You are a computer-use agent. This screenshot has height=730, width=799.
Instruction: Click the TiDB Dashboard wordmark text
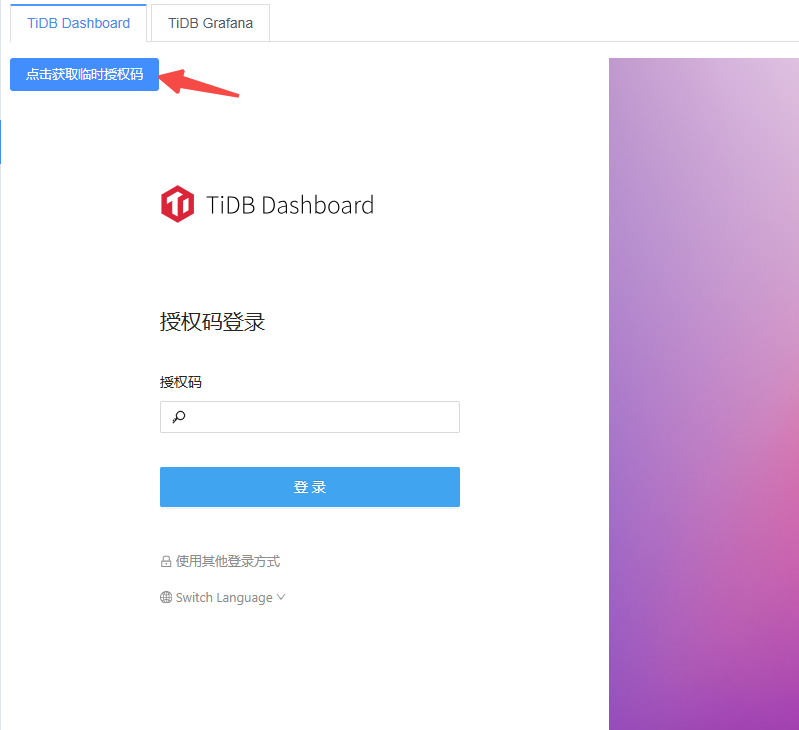[290, 205]
